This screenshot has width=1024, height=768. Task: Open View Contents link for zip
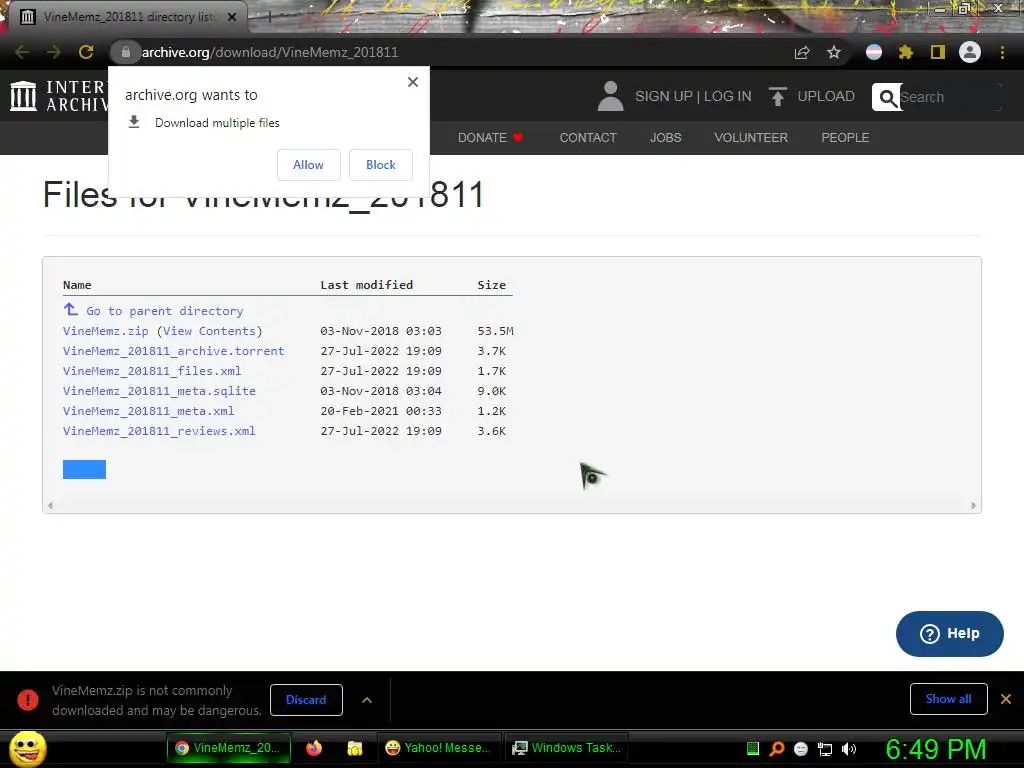click(209, 331)
